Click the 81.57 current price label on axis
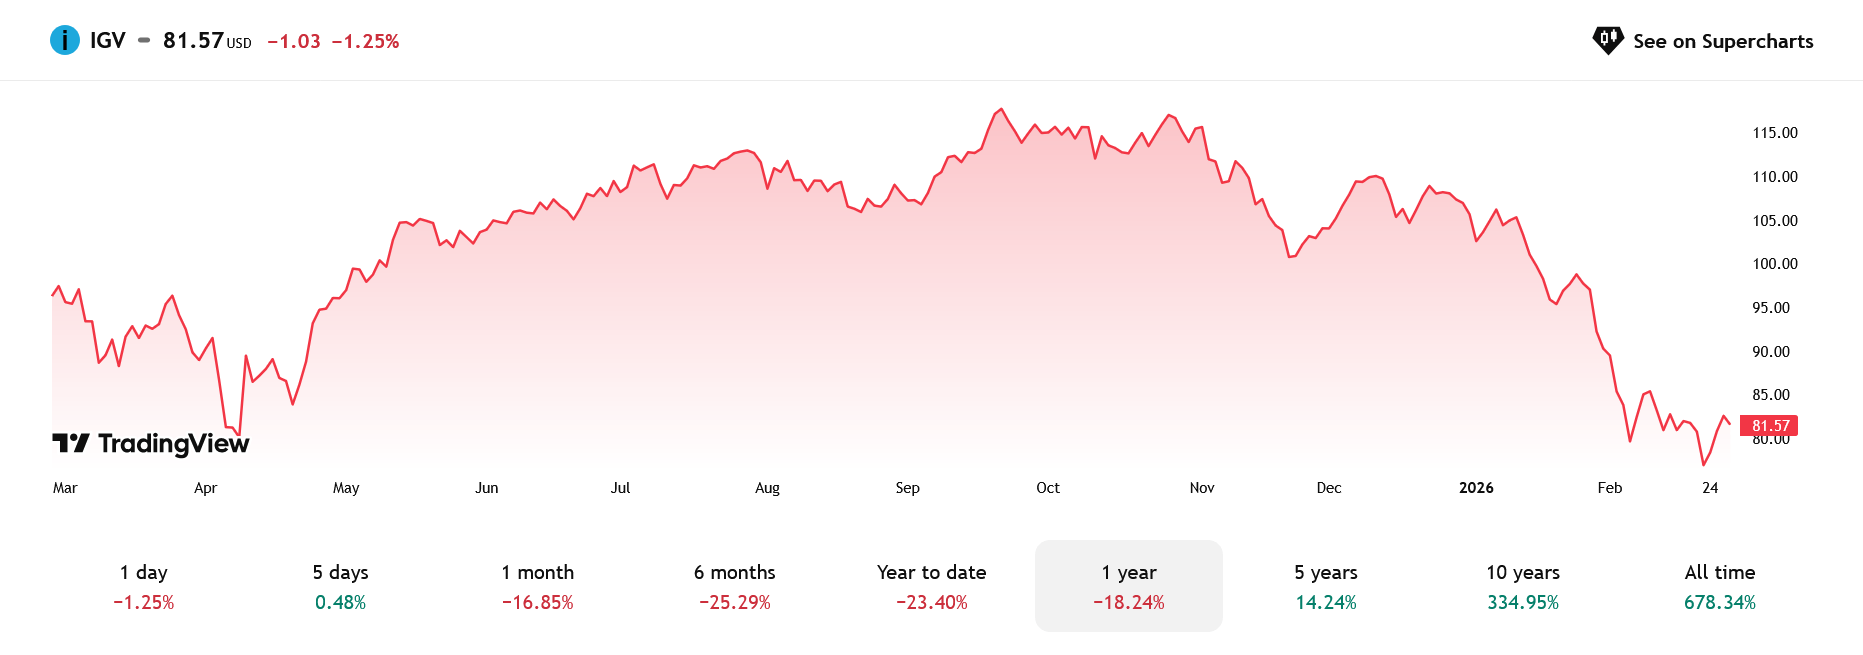The height and width of the screenshot is (655, 1863). point(1770,426)
